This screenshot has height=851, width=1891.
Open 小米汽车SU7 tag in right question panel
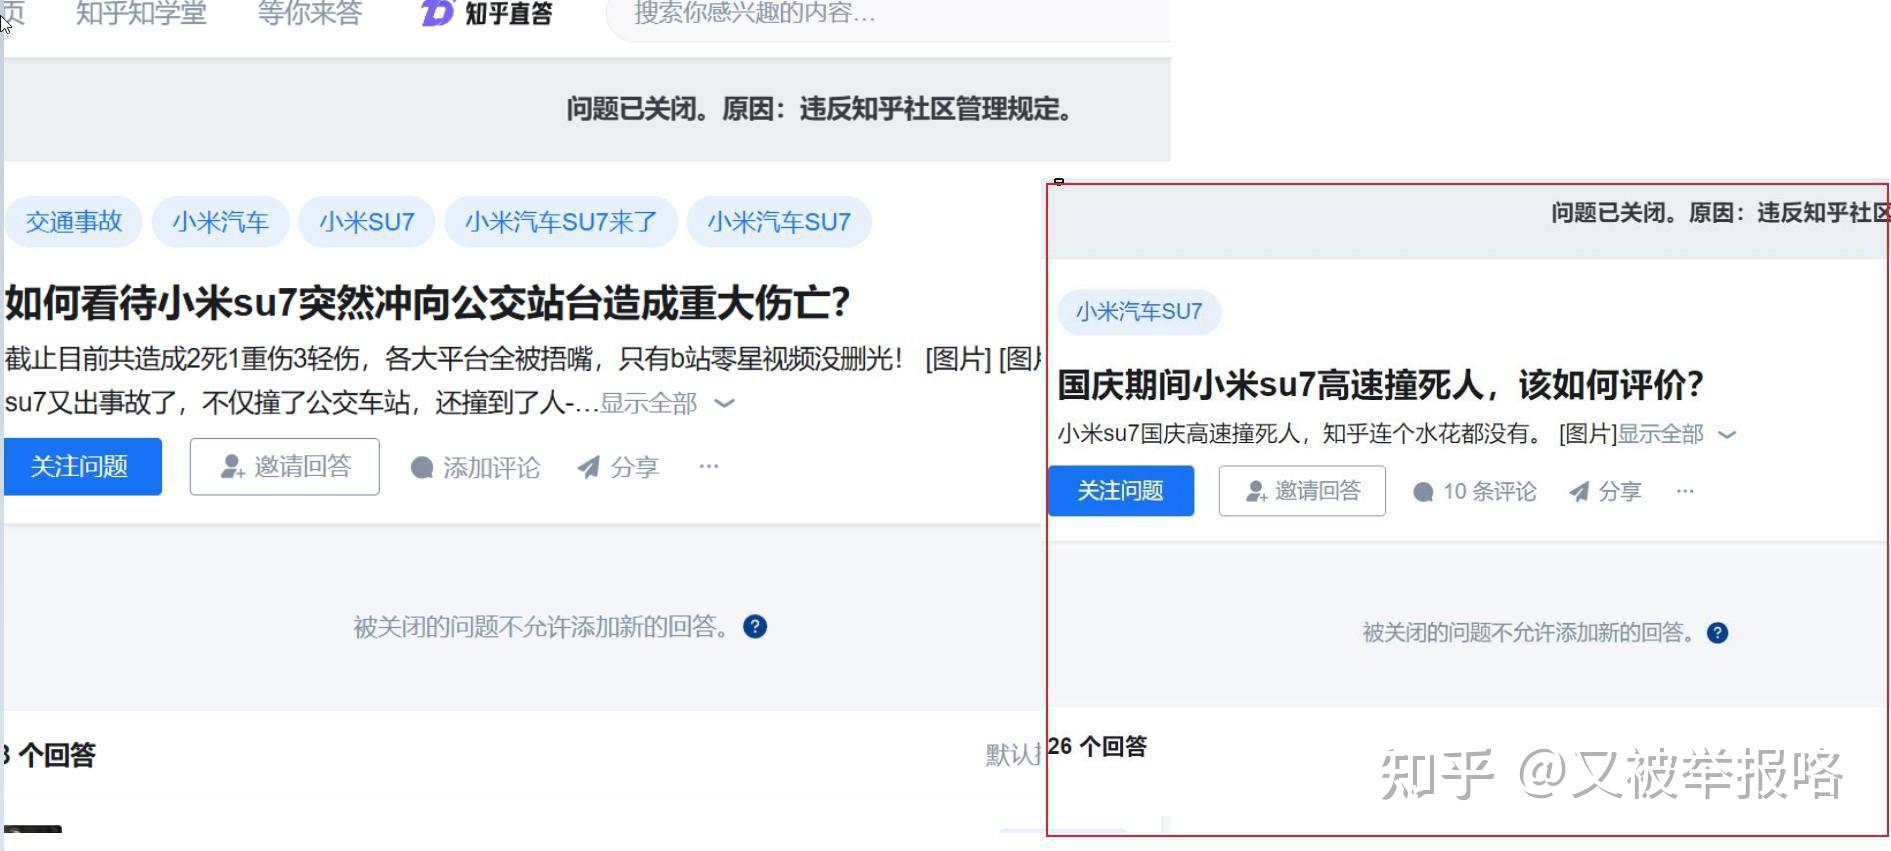coord(1139,311)
